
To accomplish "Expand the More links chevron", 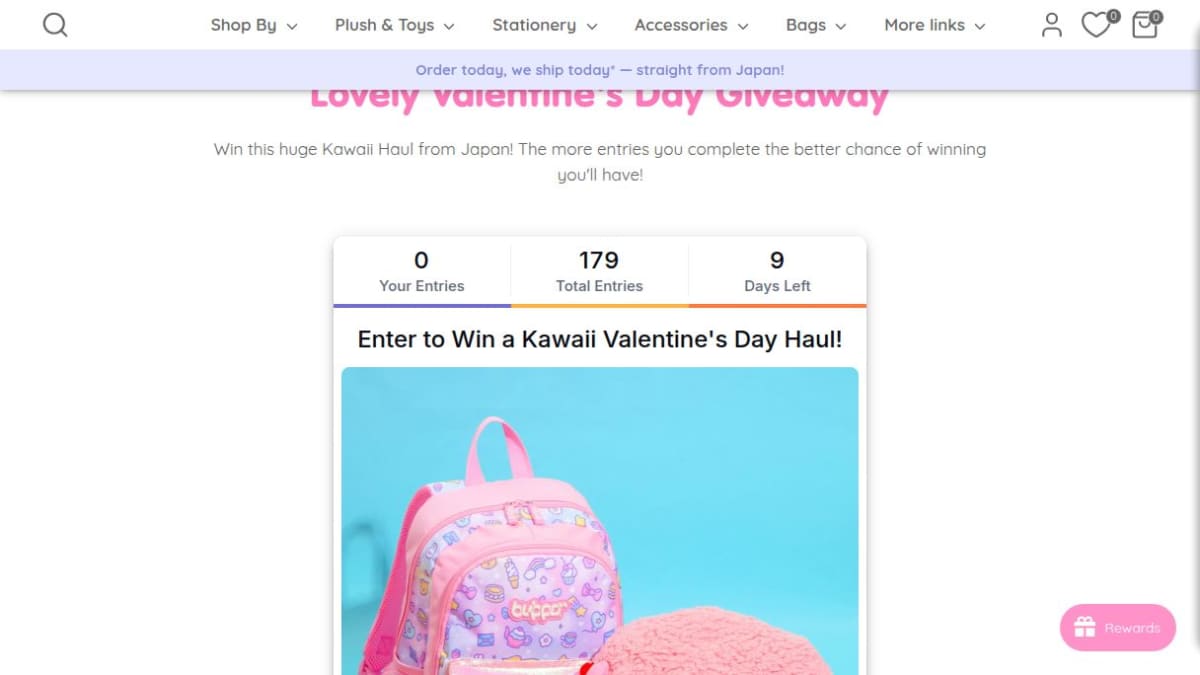I will (x=980, y=26).
